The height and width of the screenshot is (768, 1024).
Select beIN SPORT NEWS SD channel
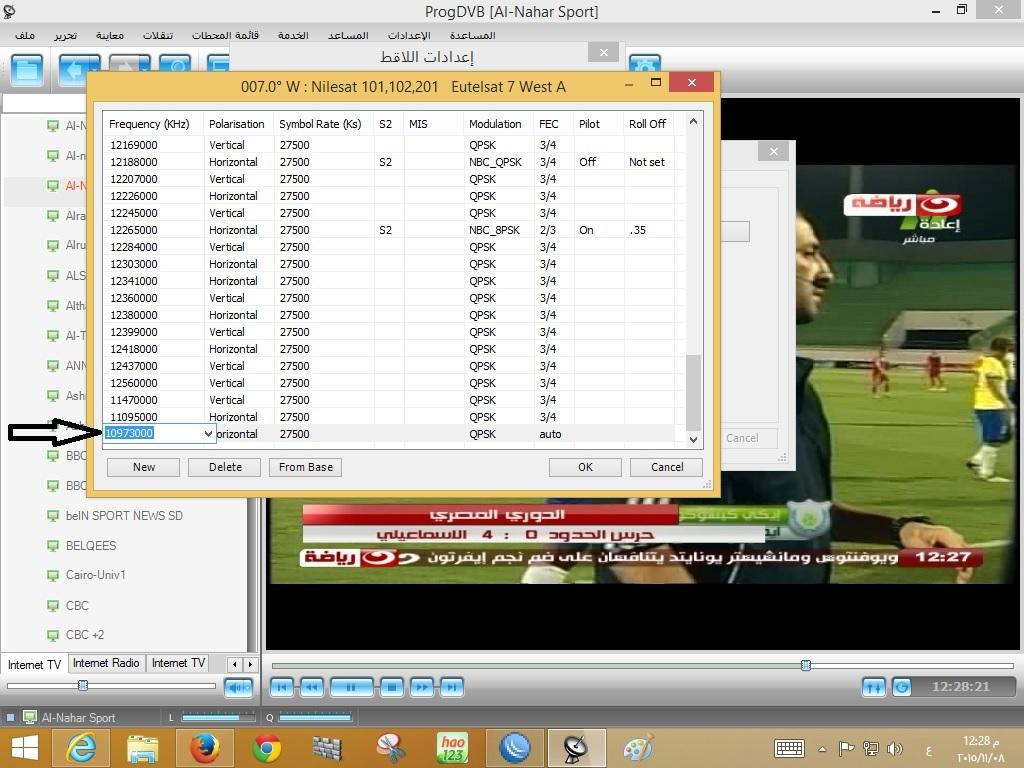click(124, 515)
